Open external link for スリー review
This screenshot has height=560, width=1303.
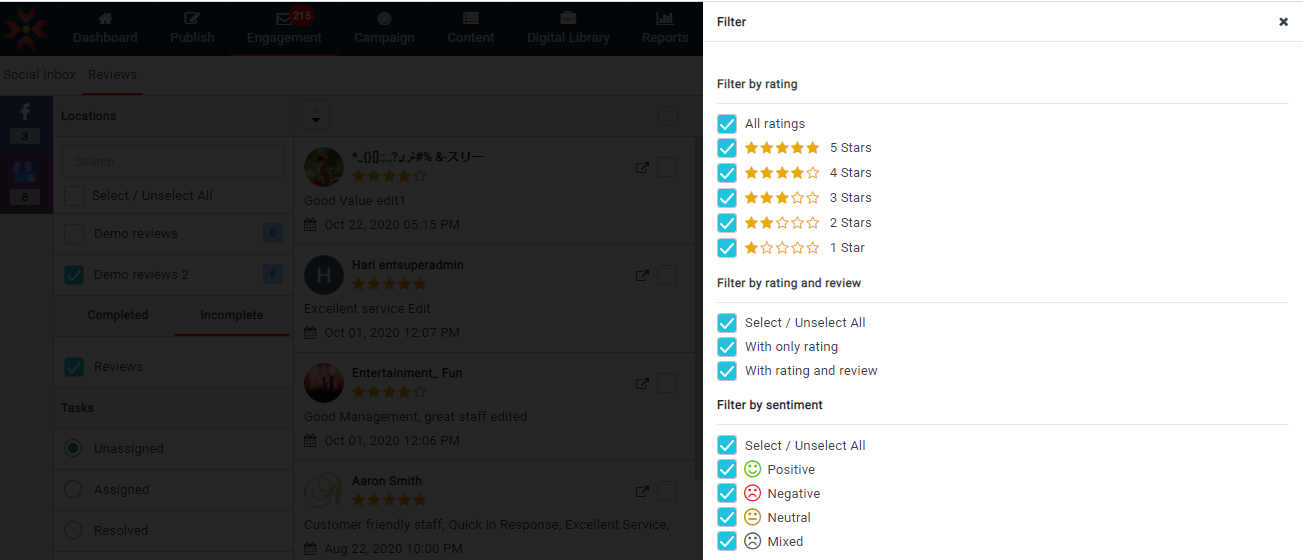click(643, 167)
